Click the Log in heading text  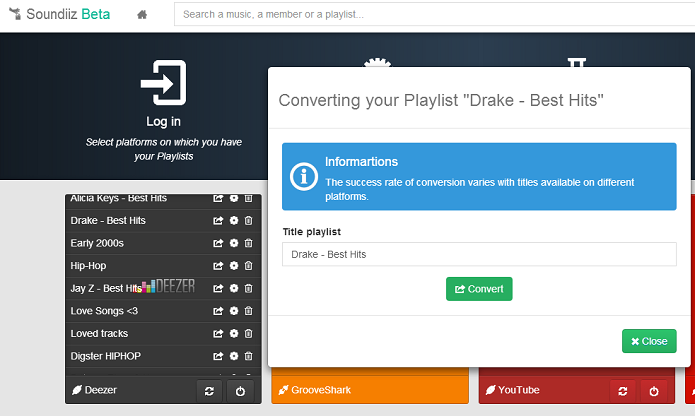coord(164,121)
